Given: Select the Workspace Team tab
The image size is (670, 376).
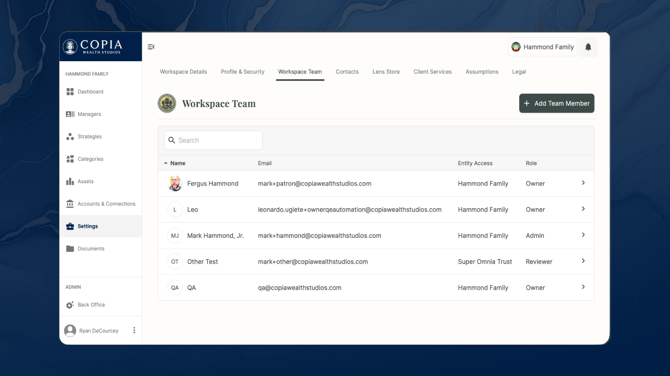Looking at the screenshot, I should [x=300, y=72].
